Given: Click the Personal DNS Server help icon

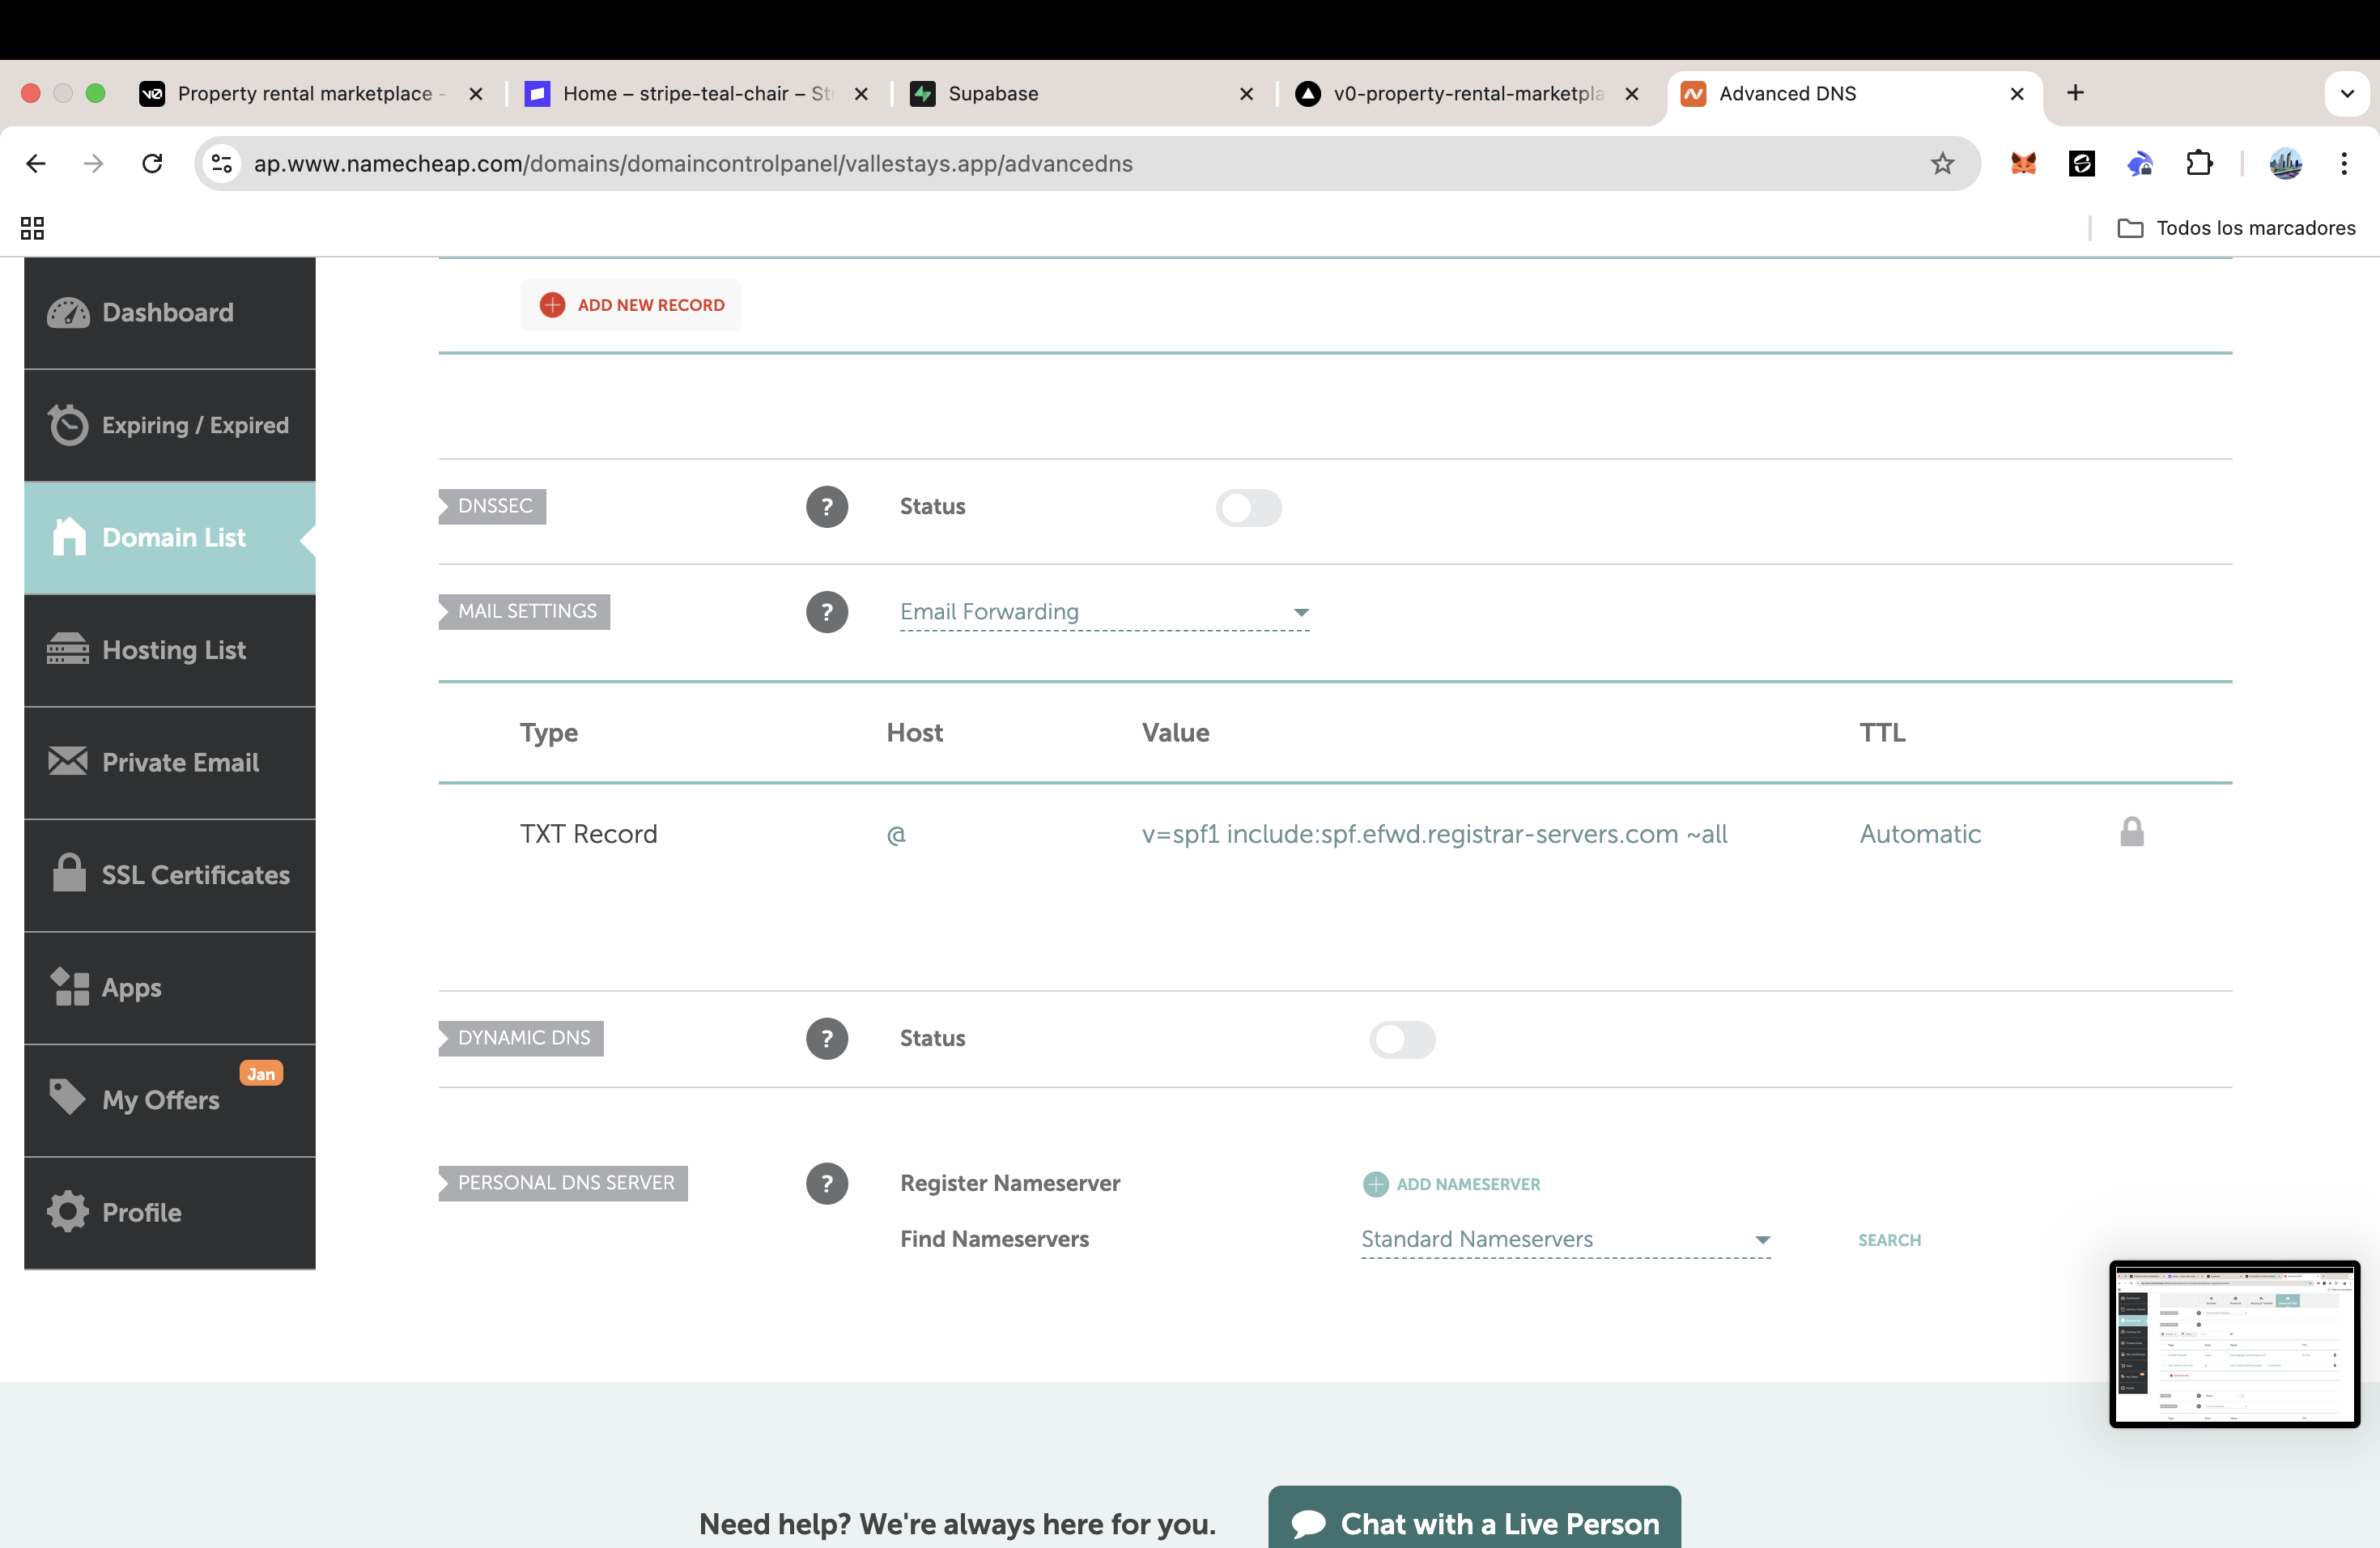Looking at the screenshot, I should tap(826, 1183).
